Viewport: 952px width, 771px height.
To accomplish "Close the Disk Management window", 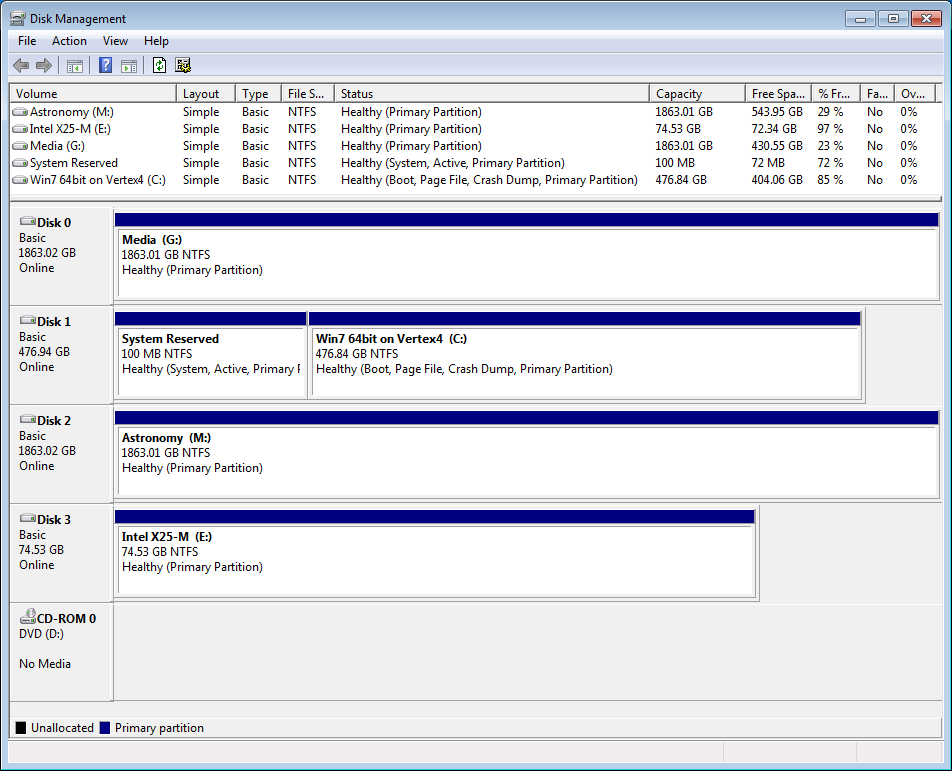I will pos(926,19).
